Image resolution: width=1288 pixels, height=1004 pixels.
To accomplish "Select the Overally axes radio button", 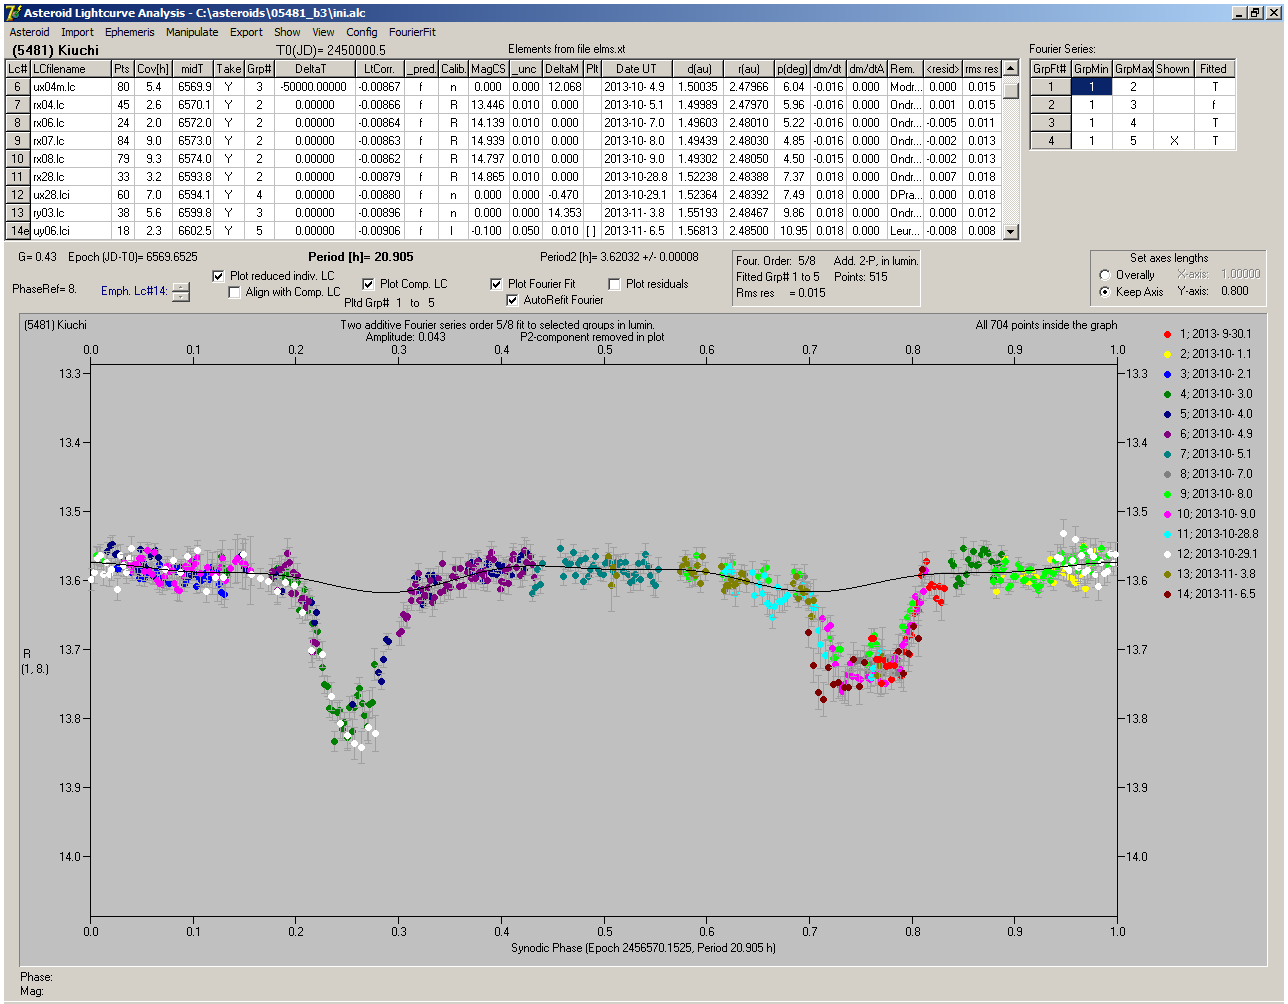I will 1104,275.
